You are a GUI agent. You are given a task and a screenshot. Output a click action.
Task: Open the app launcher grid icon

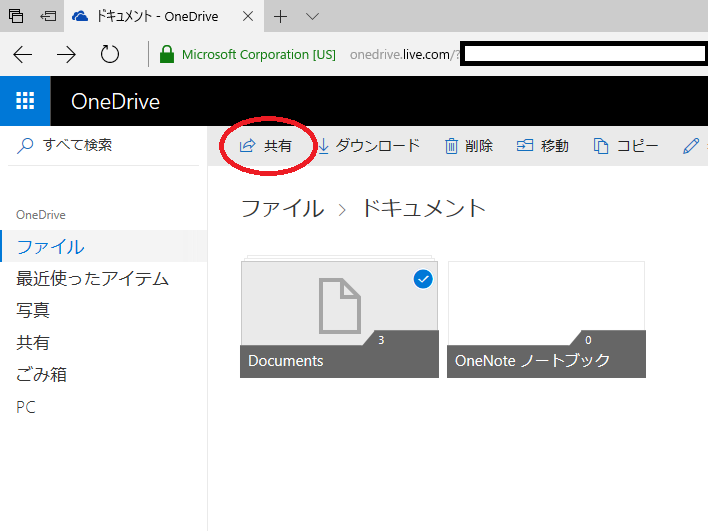tap(25, 101)
